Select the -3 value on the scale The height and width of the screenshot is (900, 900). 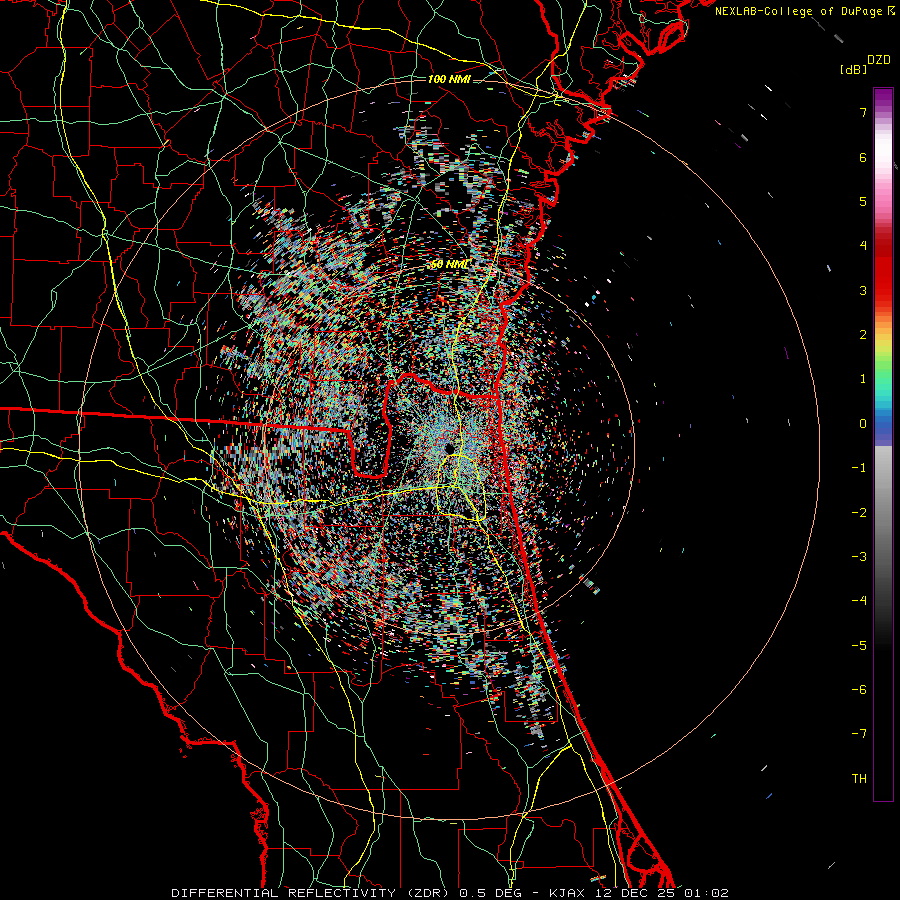coord(859,556)
